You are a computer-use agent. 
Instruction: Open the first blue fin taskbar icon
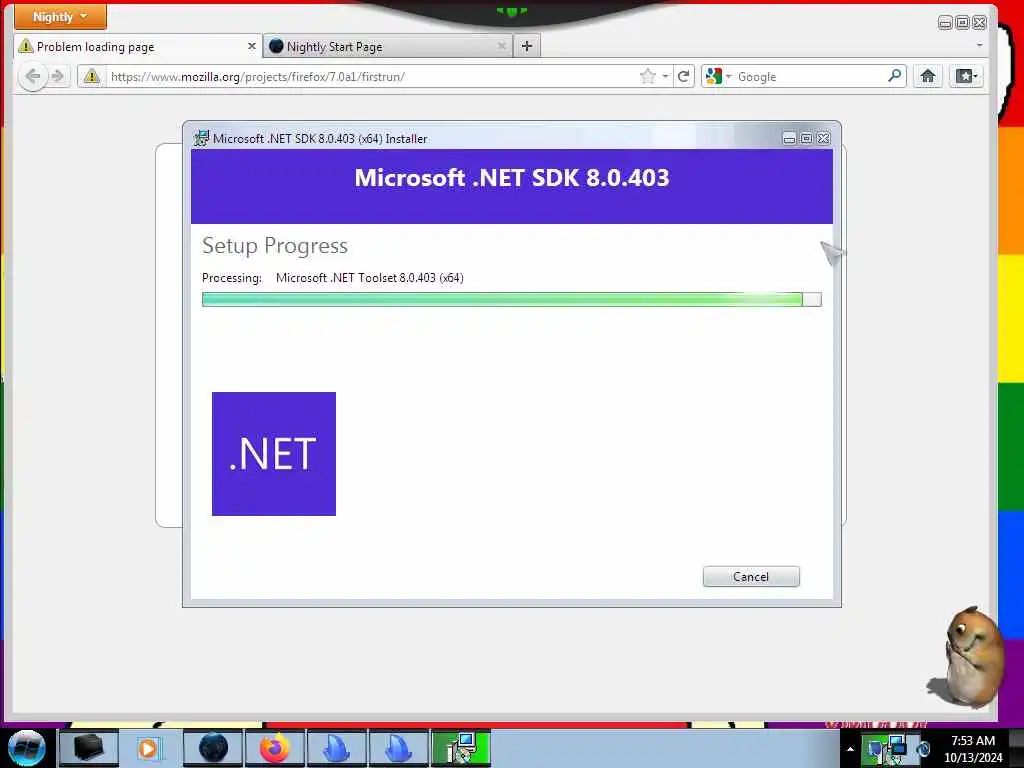point(337,748)
